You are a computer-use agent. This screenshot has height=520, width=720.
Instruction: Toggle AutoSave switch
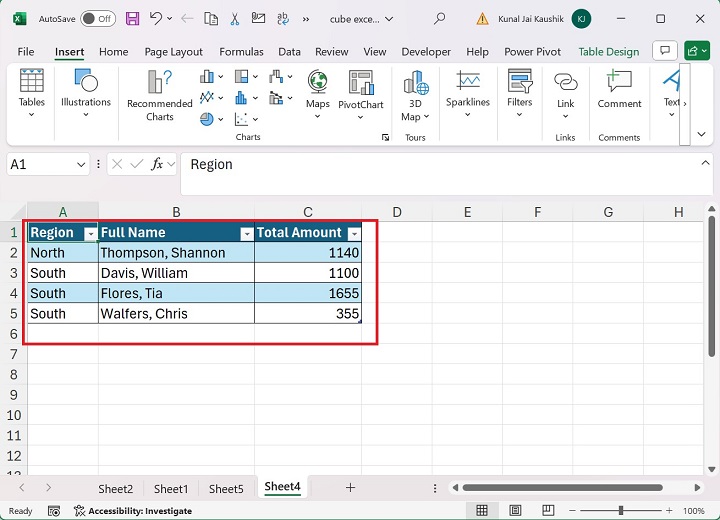(97, 19)
